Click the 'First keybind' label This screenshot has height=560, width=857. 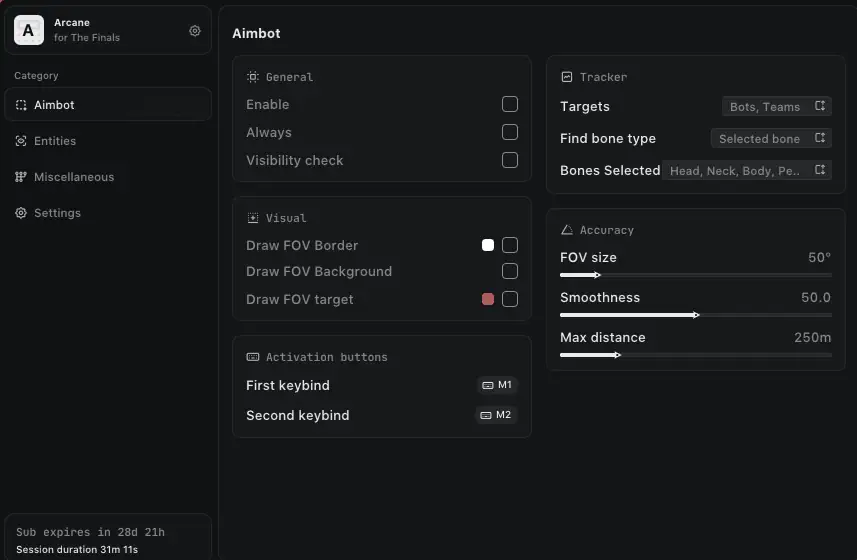pyautogui.click(x=288, y=386)
